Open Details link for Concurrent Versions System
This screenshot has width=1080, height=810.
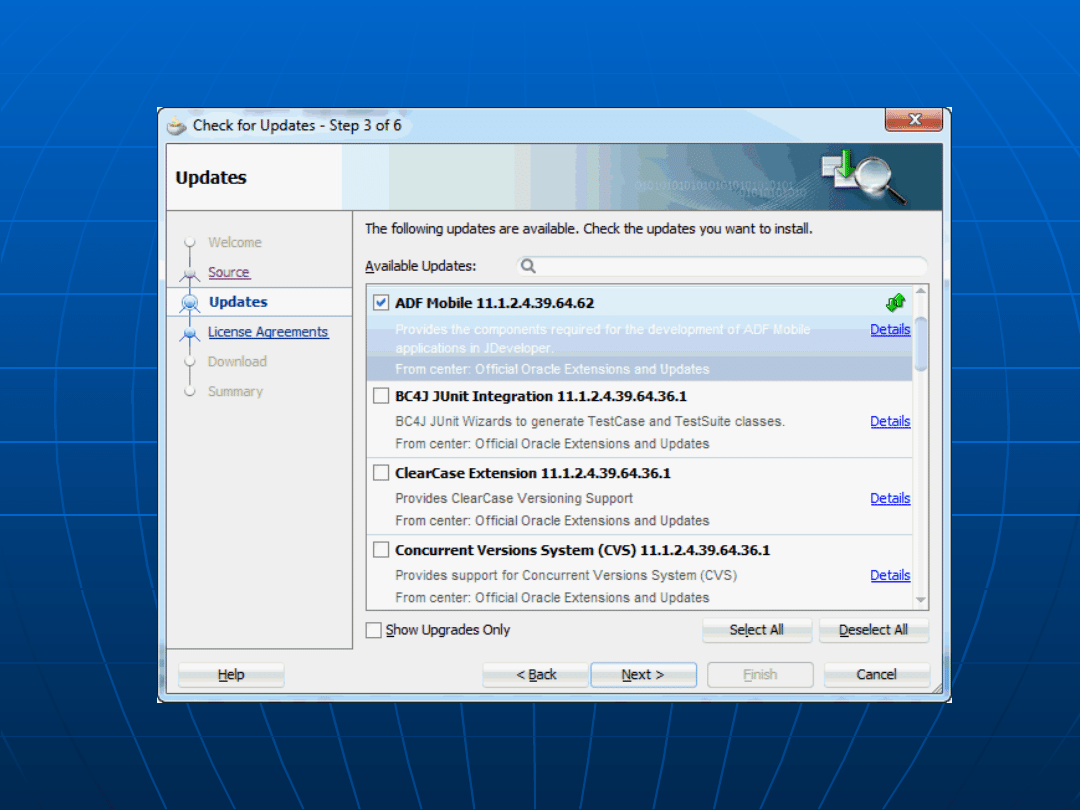(890, 575)
